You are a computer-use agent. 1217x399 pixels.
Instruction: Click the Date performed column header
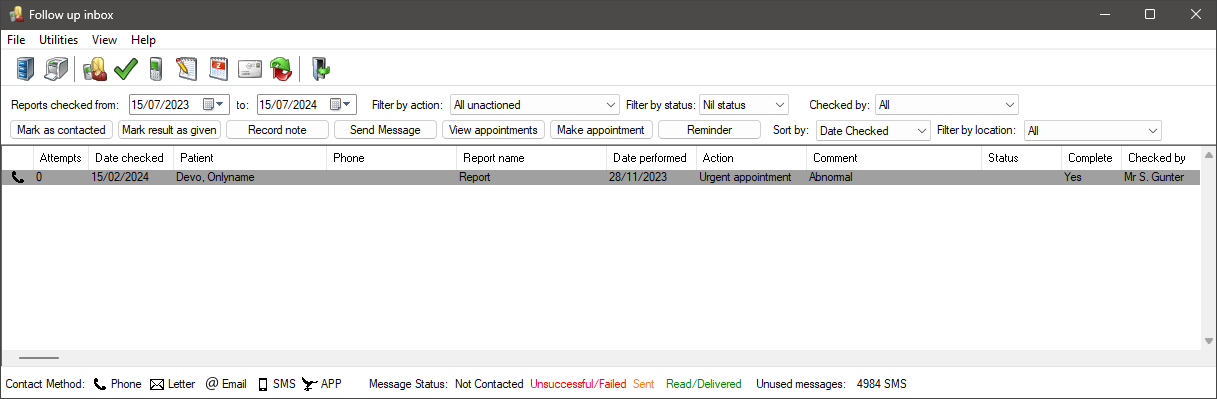(x=652, y=158)
